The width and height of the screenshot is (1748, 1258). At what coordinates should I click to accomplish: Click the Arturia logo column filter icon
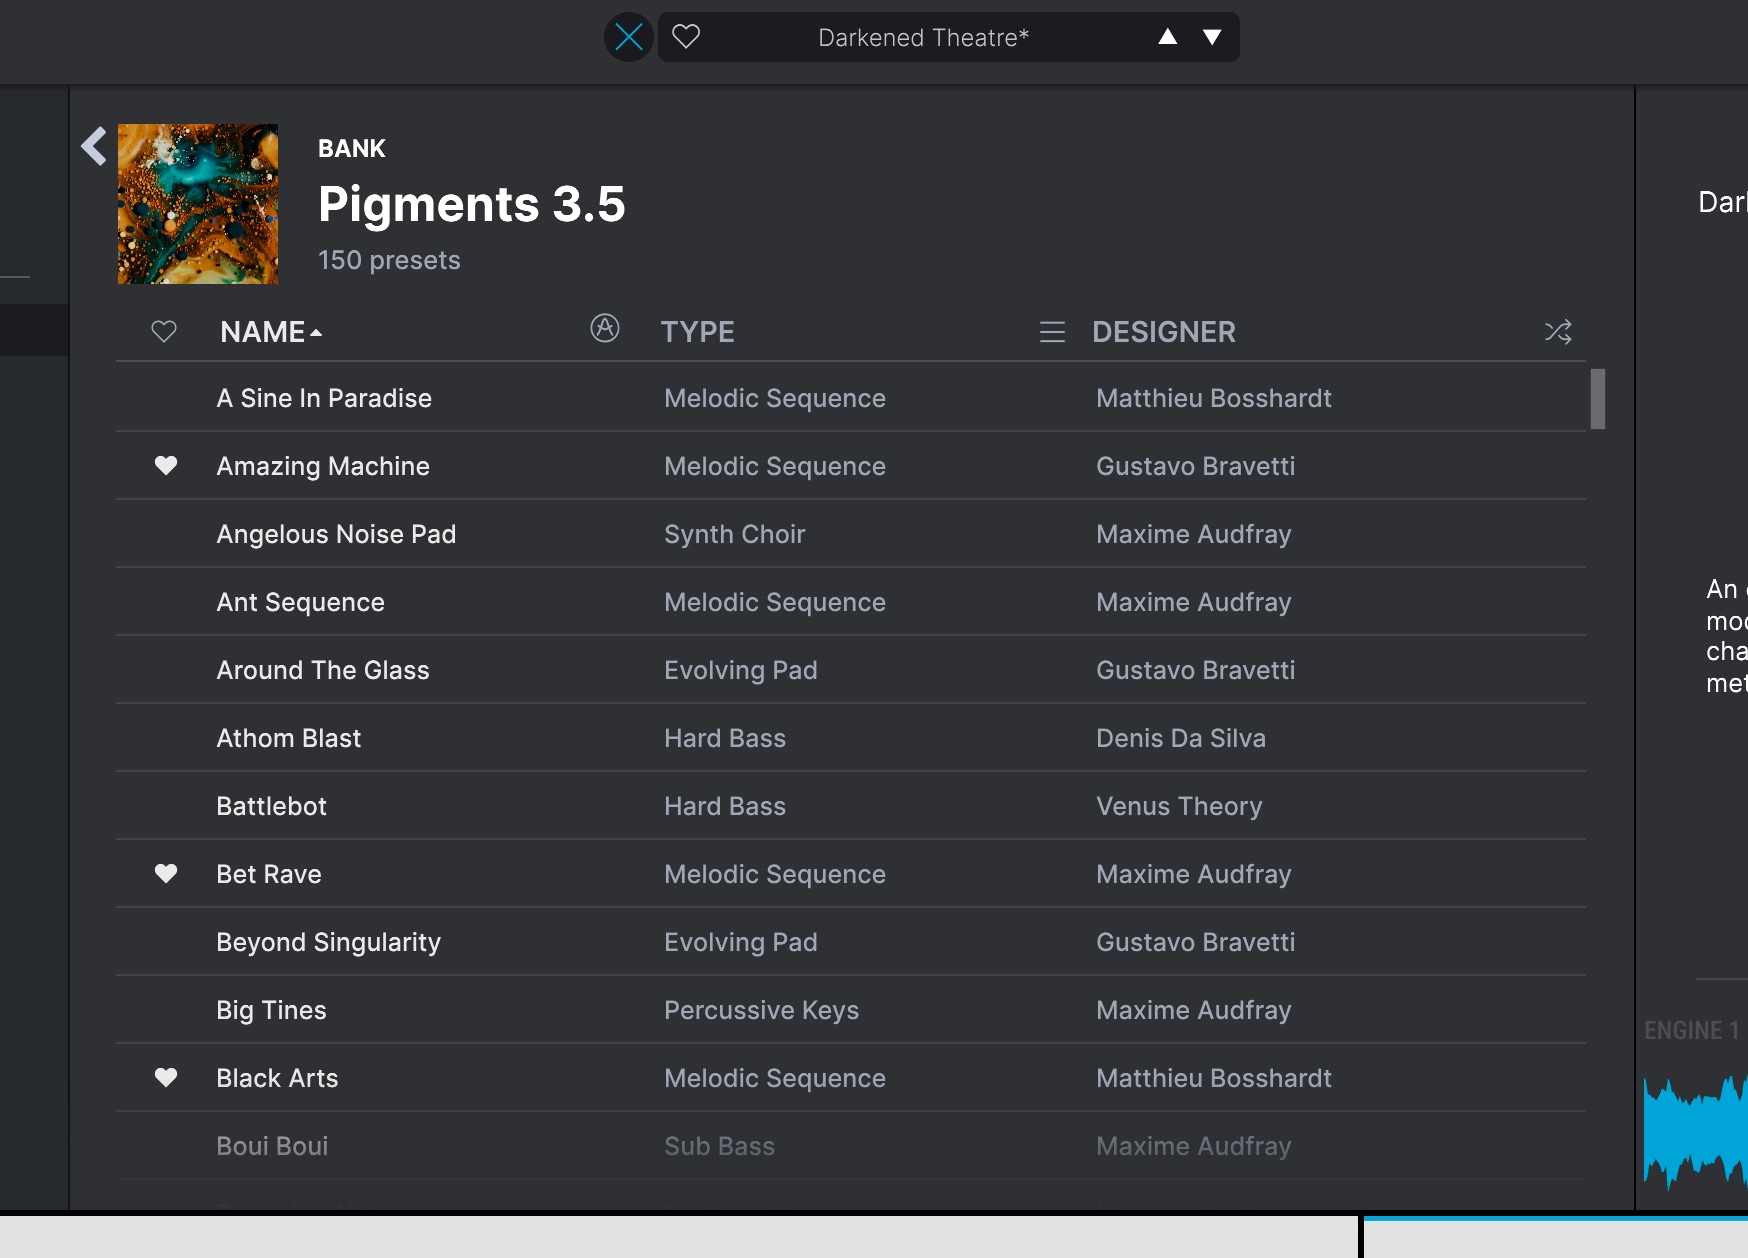[x=605, y=328]
